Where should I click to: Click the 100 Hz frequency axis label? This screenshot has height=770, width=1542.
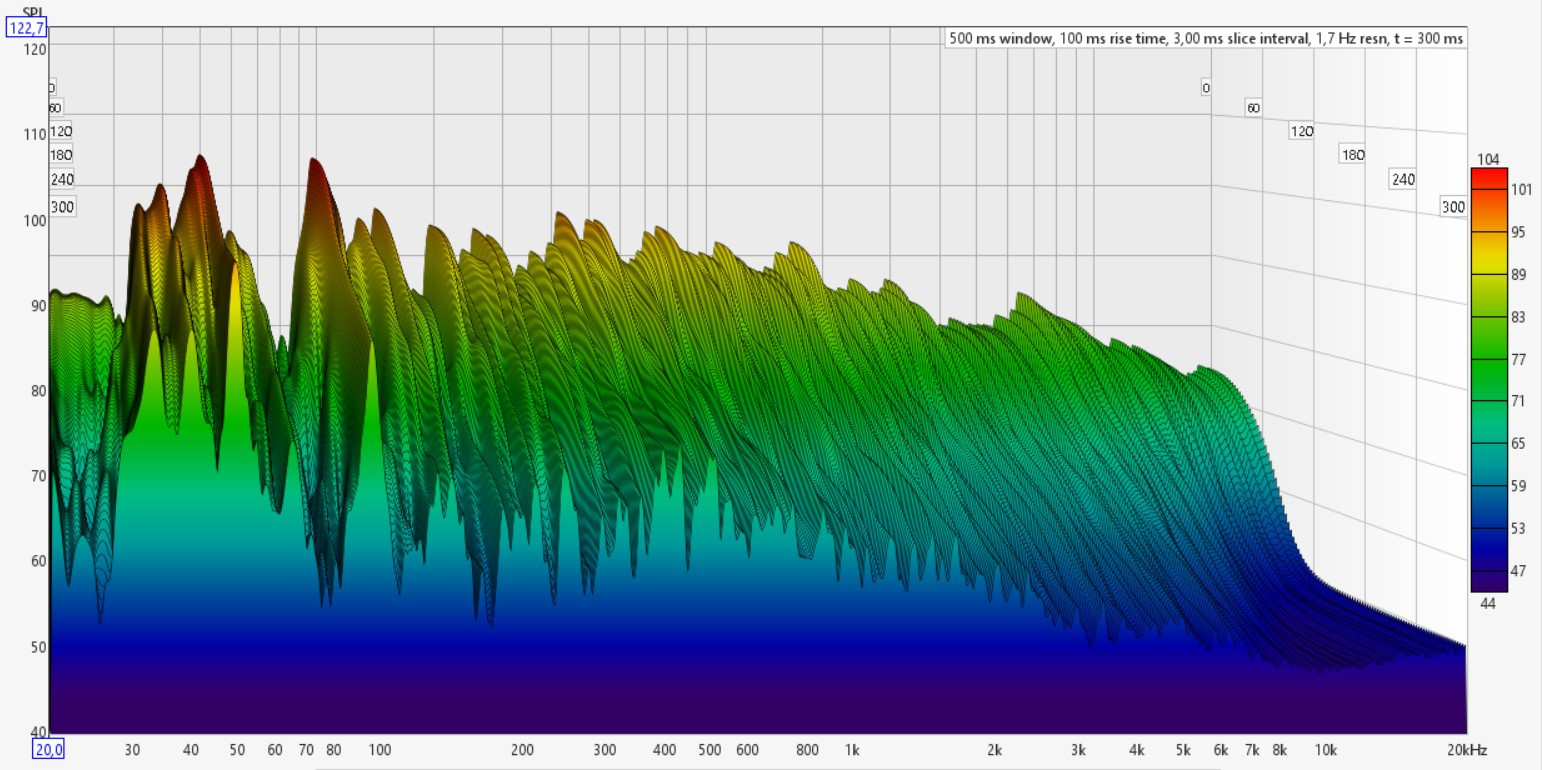379,750
